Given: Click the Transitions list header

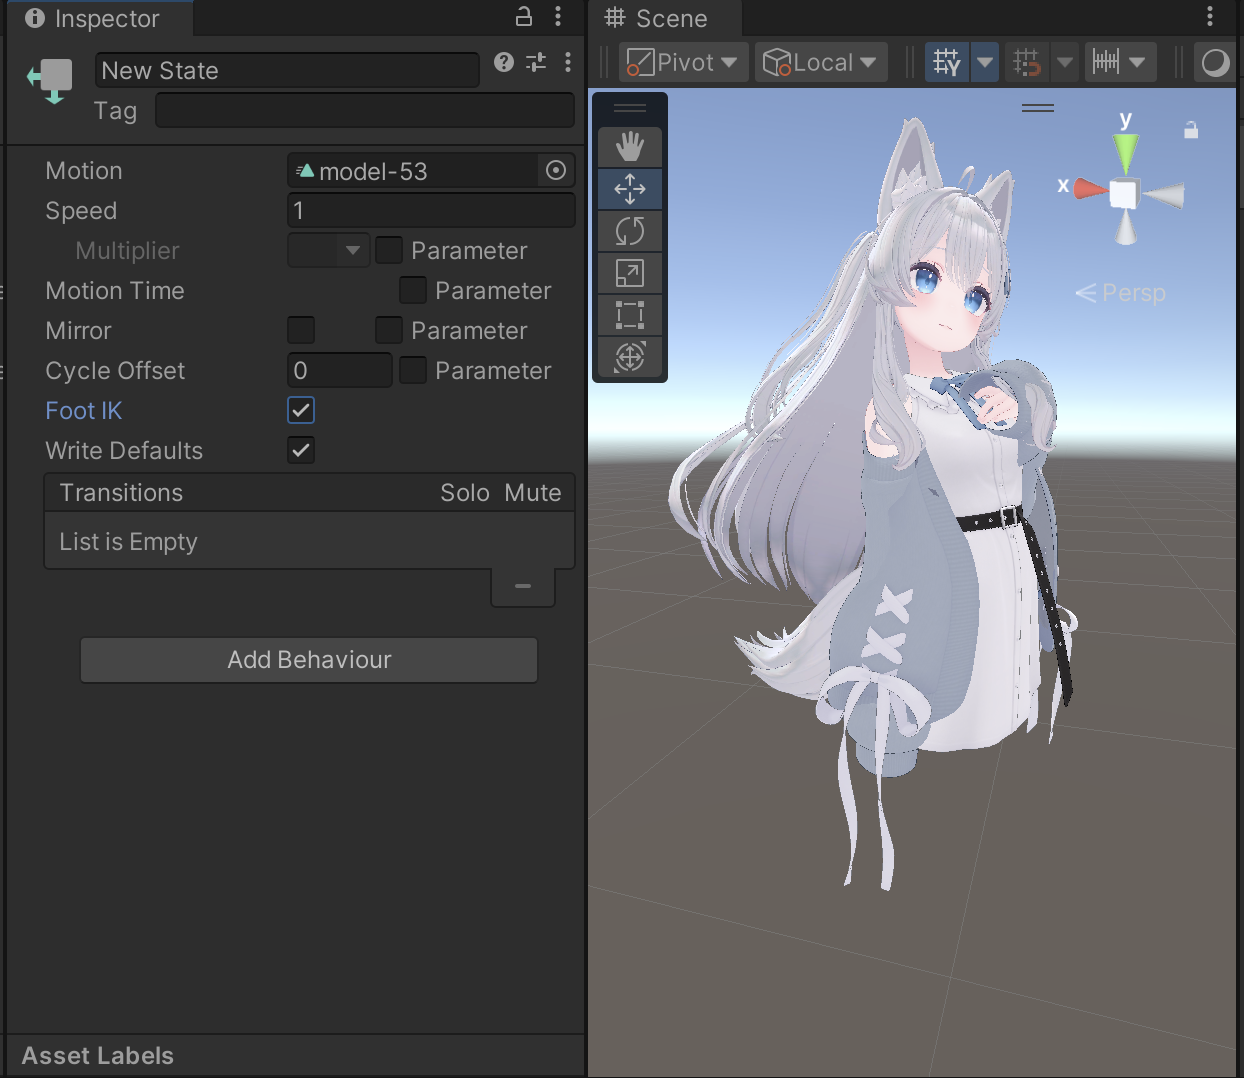Looking at the screenshot, I should 310,493.
